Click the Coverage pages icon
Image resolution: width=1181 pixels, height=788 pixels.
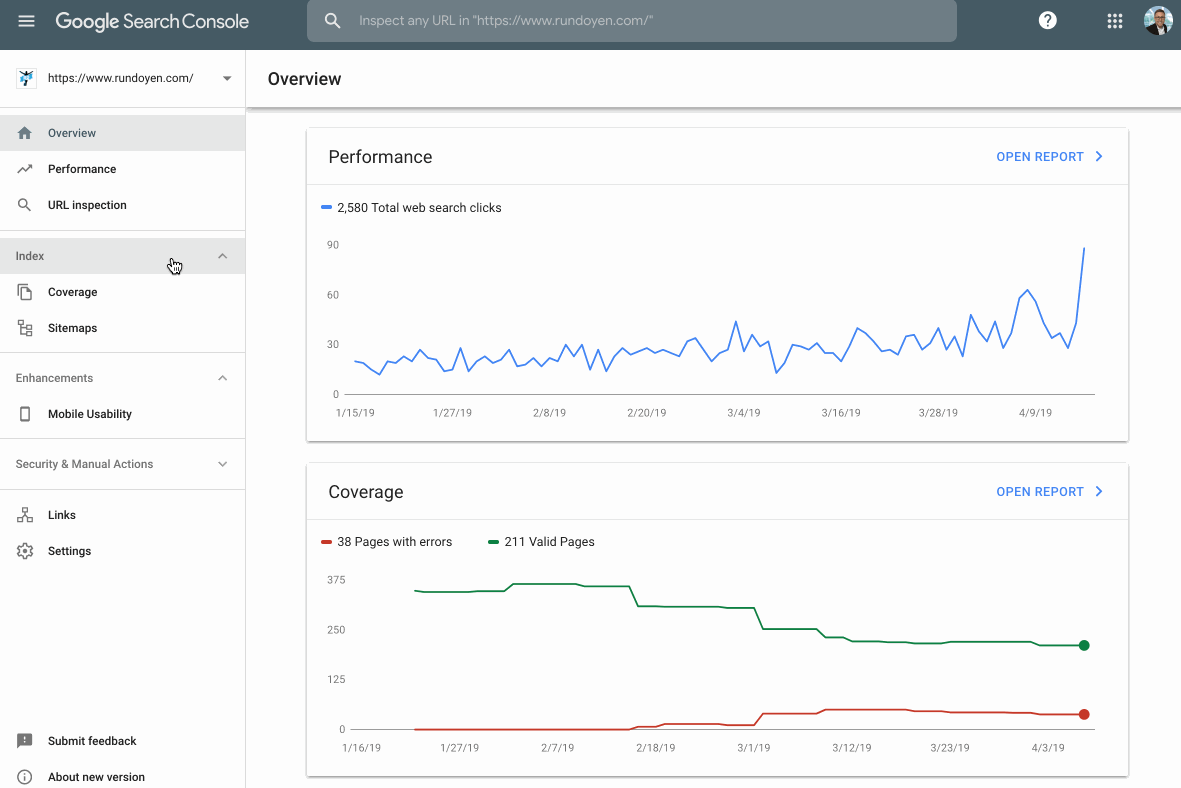coord(25,292)
